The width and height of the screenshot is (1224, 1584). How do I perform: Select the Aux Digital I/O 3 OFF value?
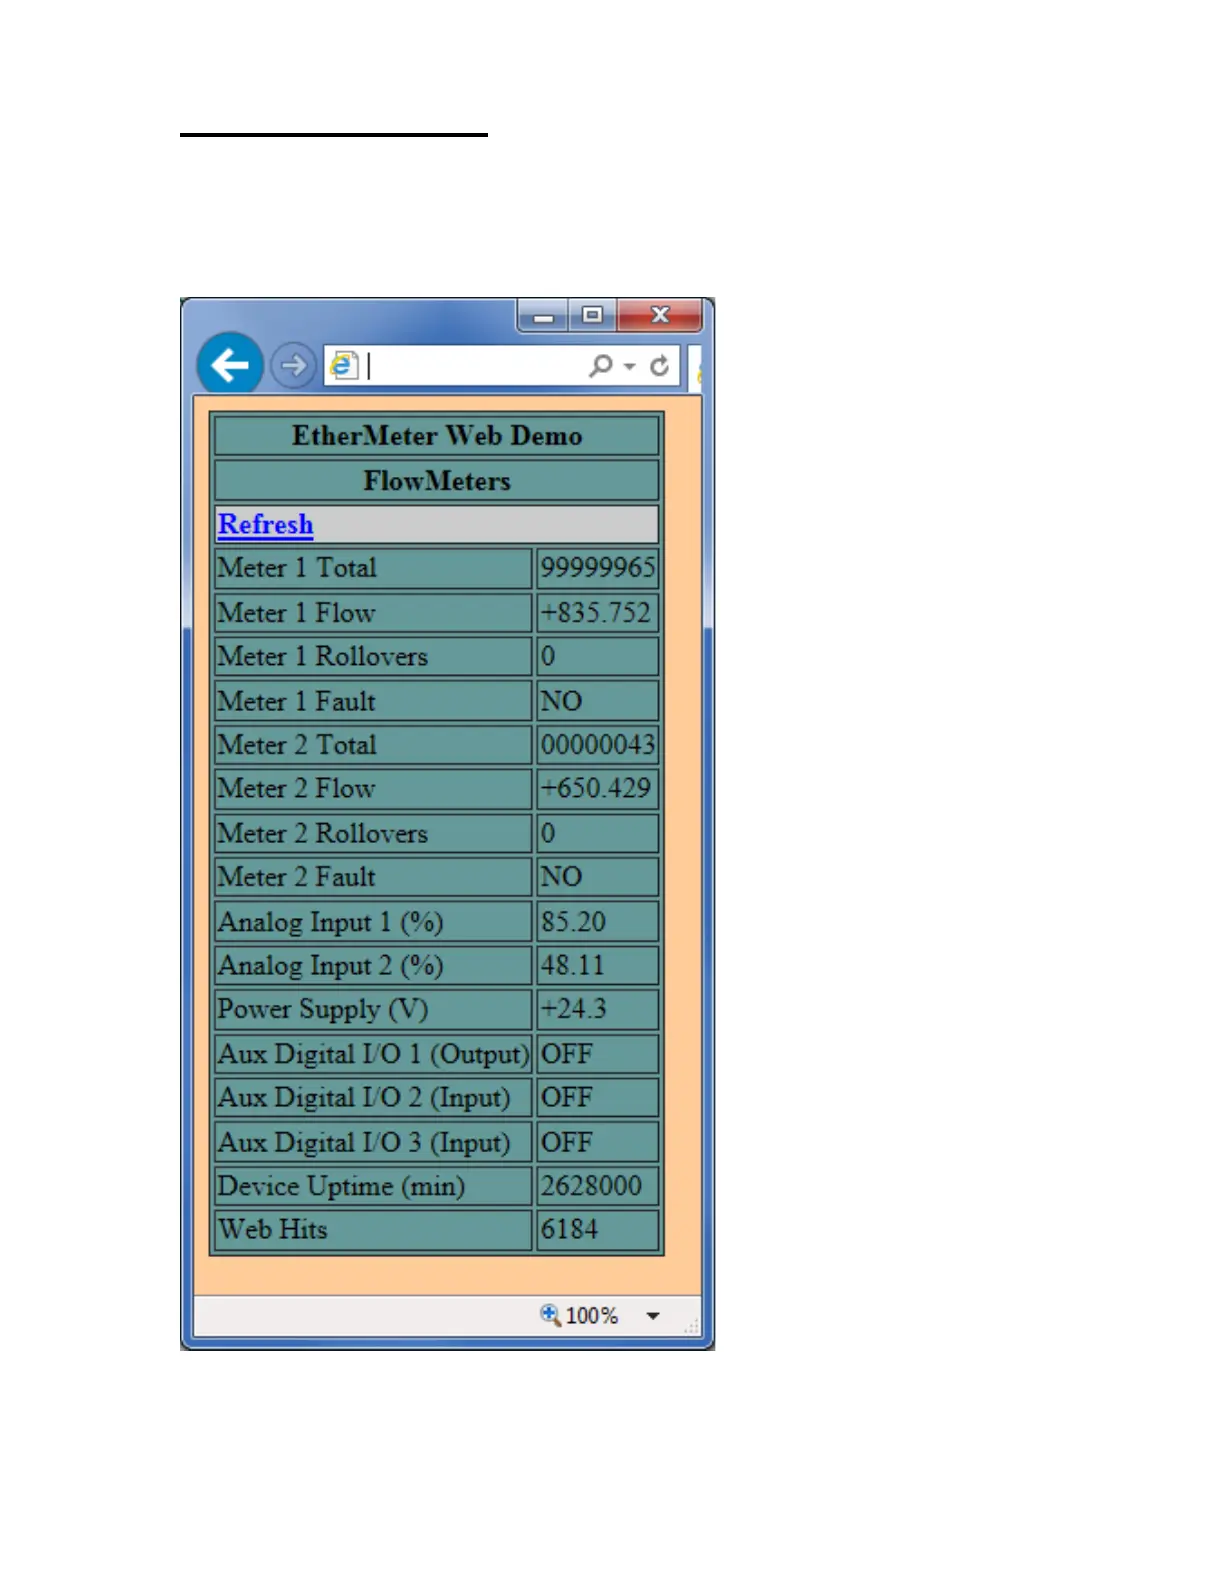(566, 1143)
